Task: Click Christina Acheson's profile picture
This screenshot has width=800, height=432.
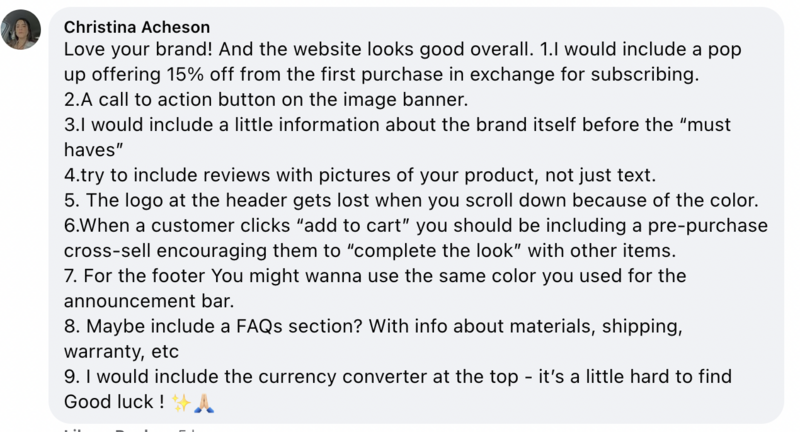Action: [x=24, y=30]
